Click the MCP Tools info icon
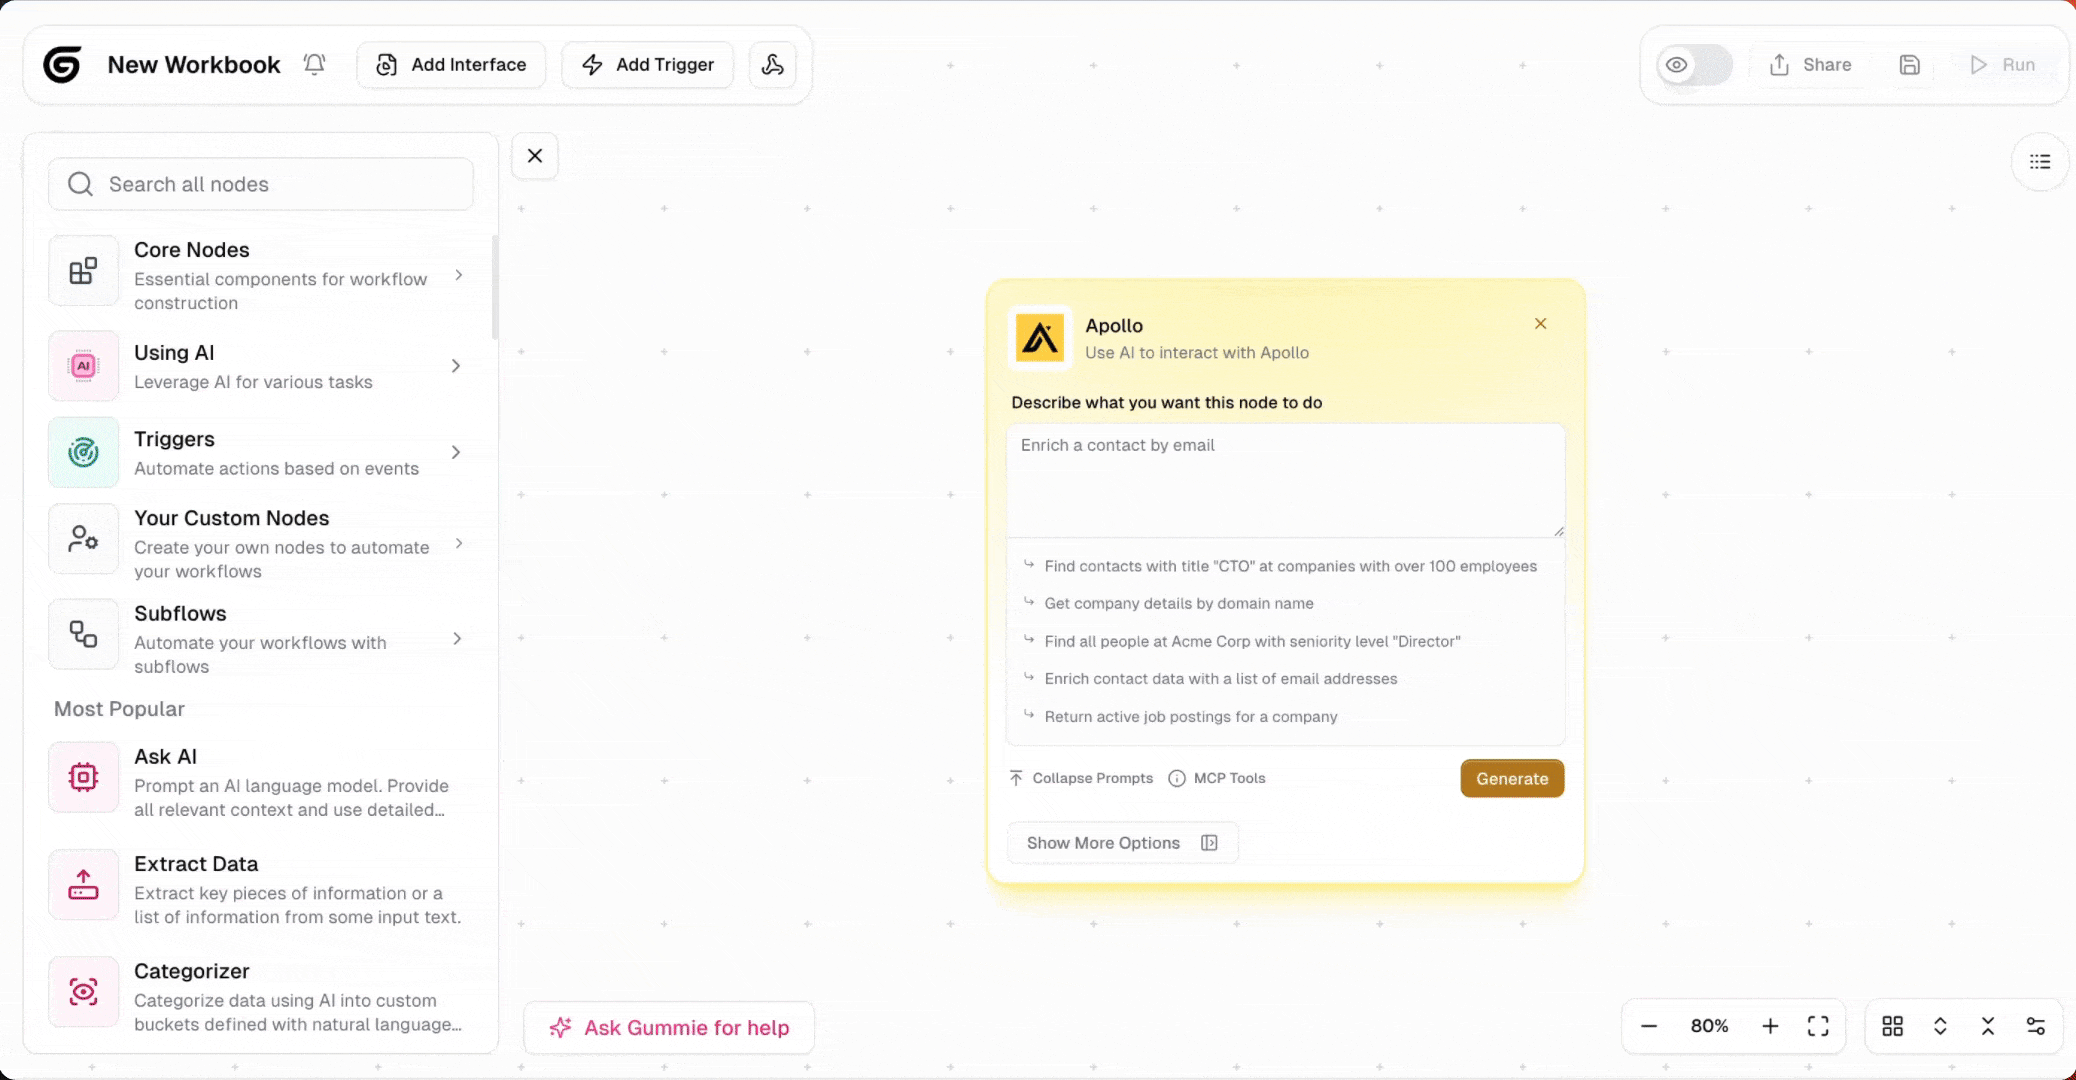2076x1080 pixels. pyautogui.click(x=1177, y=779)
